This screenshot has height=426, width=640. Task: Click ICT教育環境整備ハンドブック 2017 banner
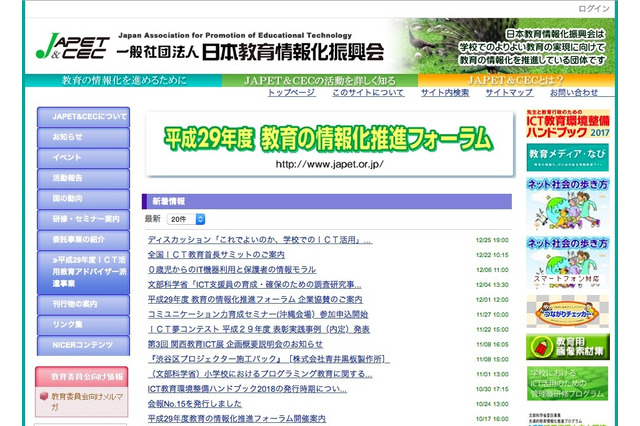point(568,124)
